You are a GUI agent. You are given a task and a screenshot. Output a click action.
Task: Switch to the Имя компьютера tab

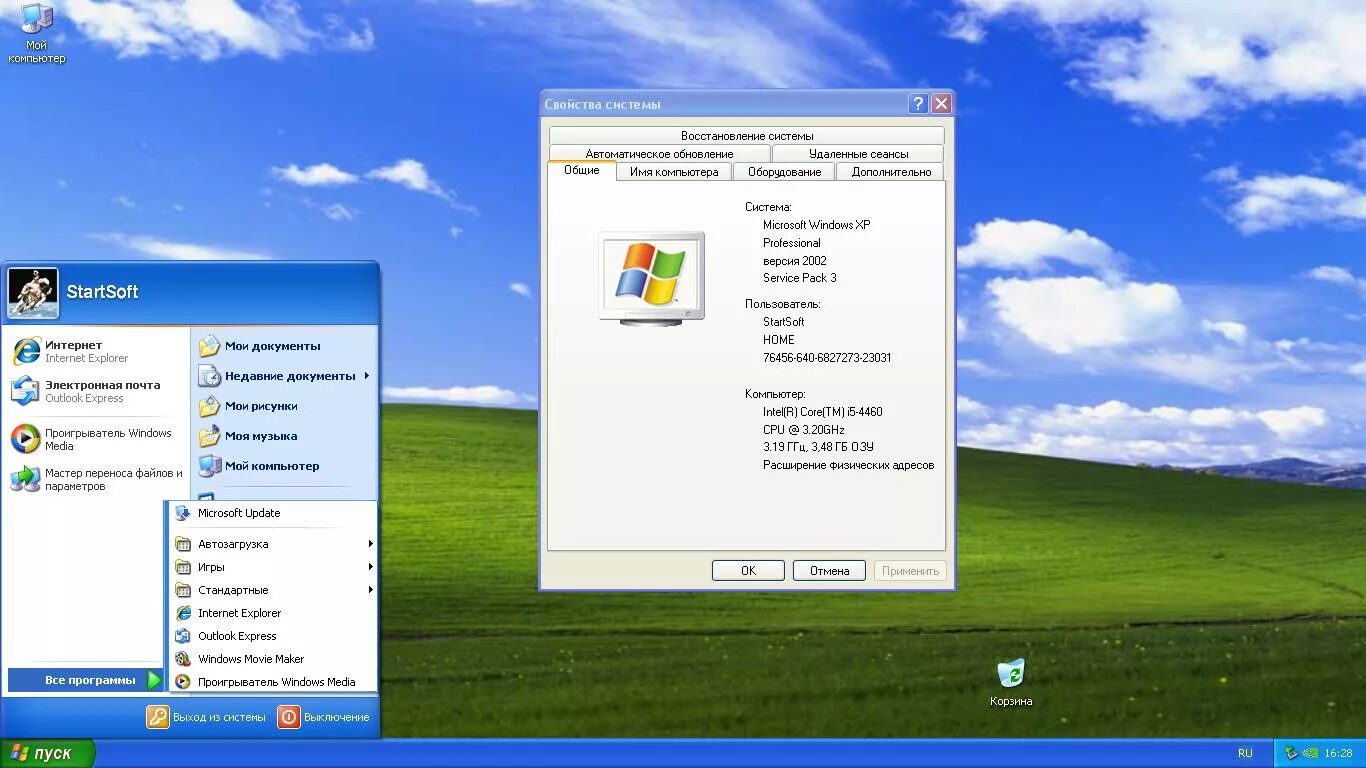[x=674, y=172]
